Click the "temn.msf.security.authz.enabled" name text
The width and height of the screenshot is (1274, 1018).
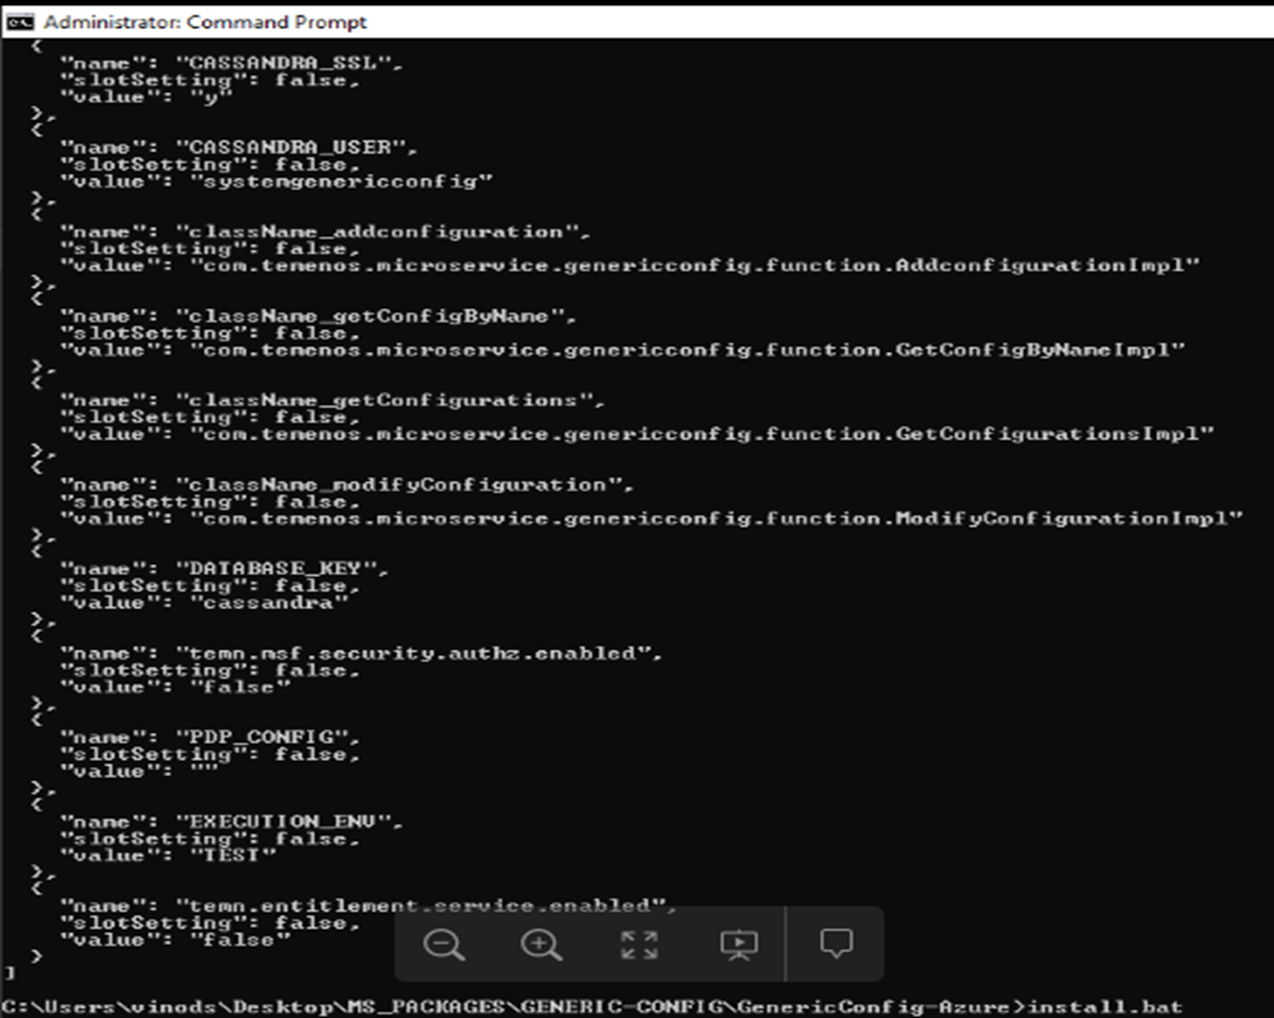418,653
